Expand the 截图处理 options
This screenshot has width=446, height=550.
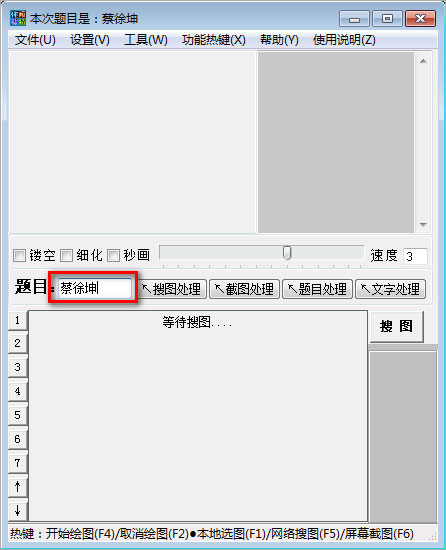coord(244,289)
